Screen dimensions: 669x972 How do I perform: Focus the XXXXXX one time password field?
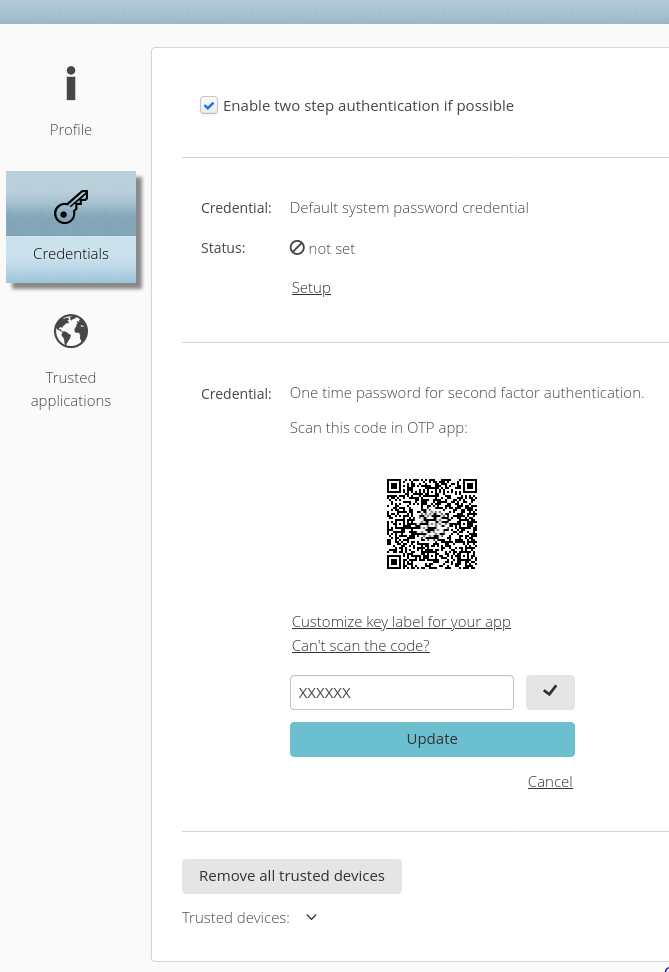[x=401, y=692]
